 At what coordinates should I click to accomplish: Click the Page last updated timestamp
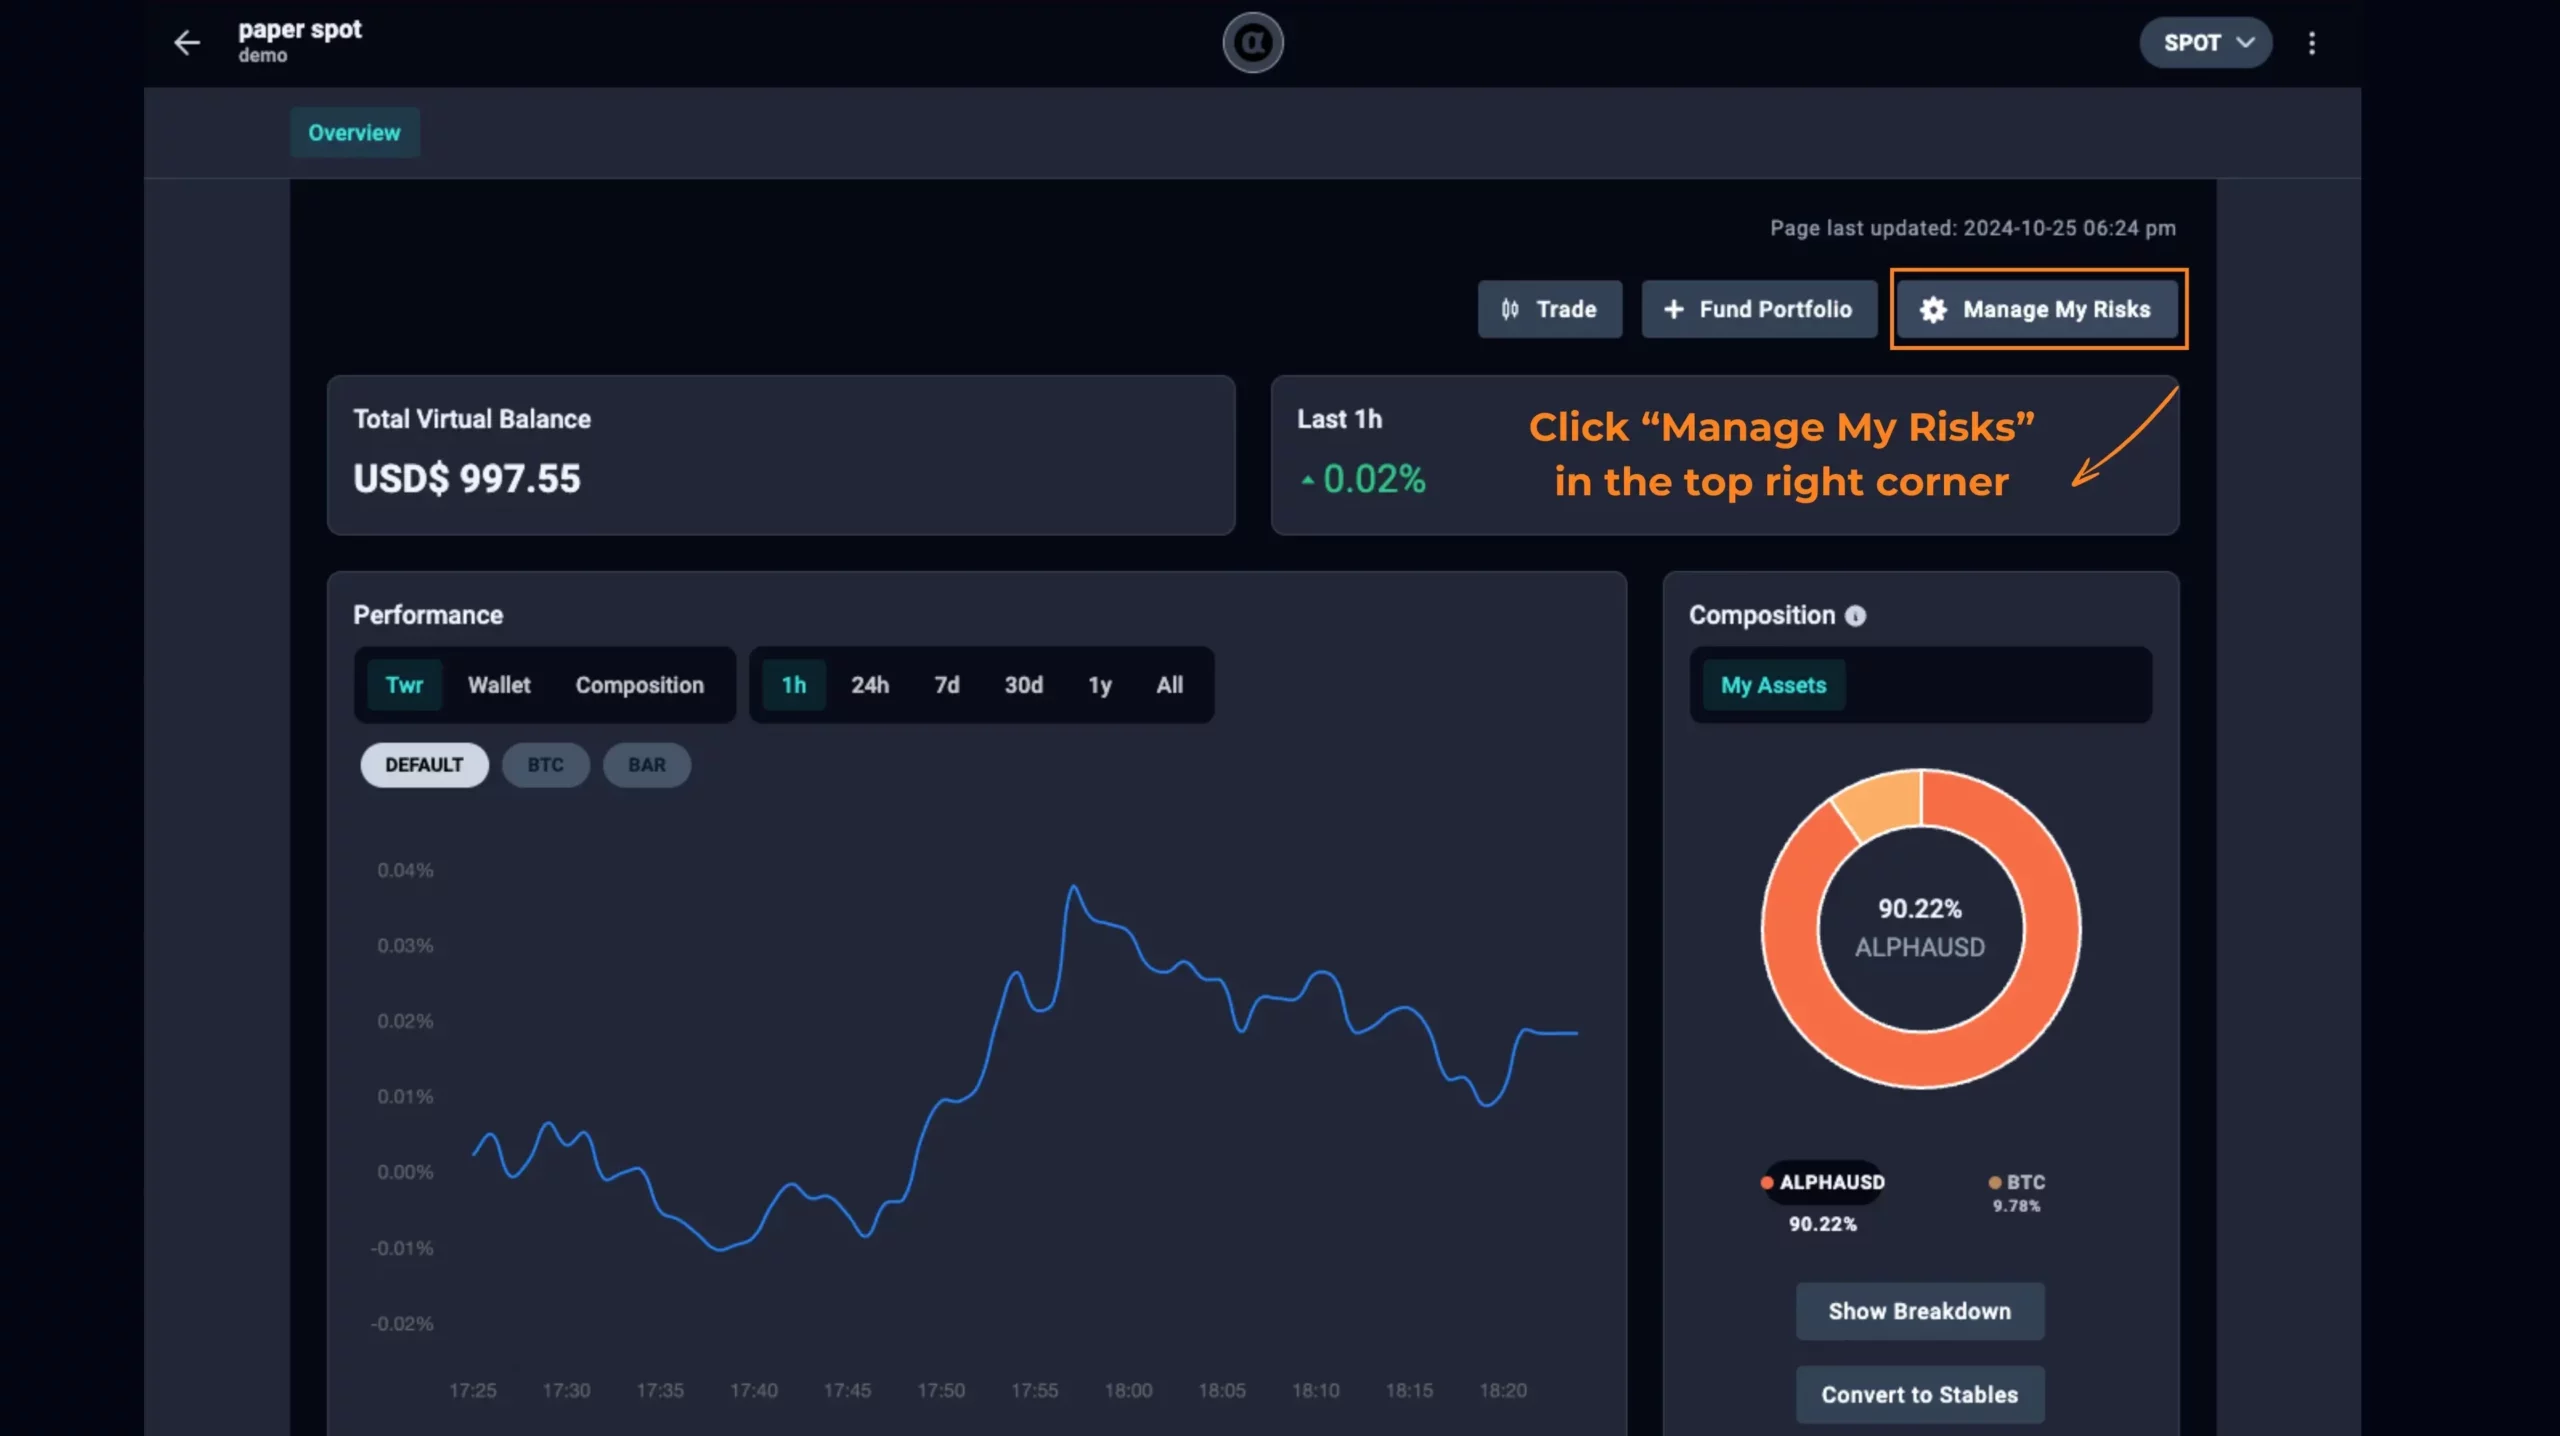tap(1972, 228)
